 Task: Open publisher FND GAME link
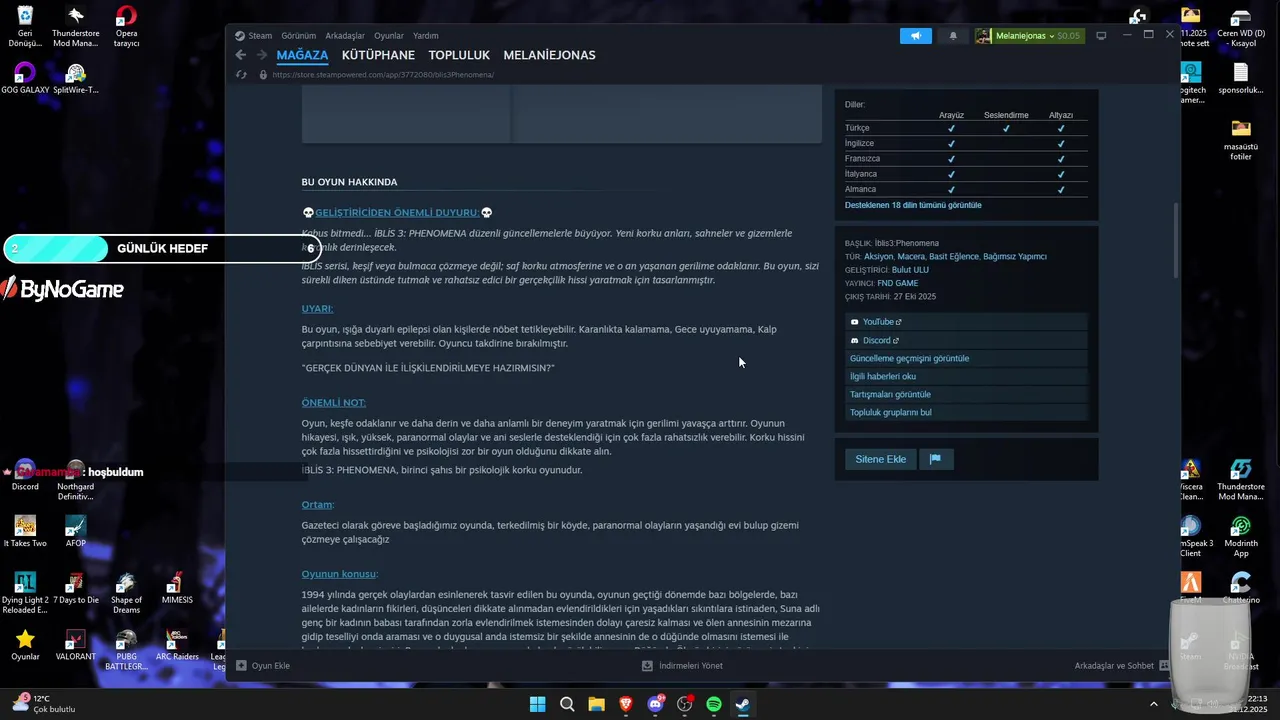(897, 283)
